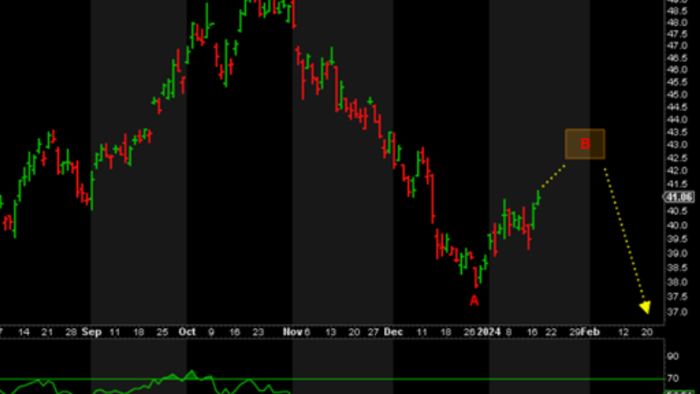Click the 40.0 price axis label
The height and width of the screenshot is (394, 700).
(x=677, y=225)
